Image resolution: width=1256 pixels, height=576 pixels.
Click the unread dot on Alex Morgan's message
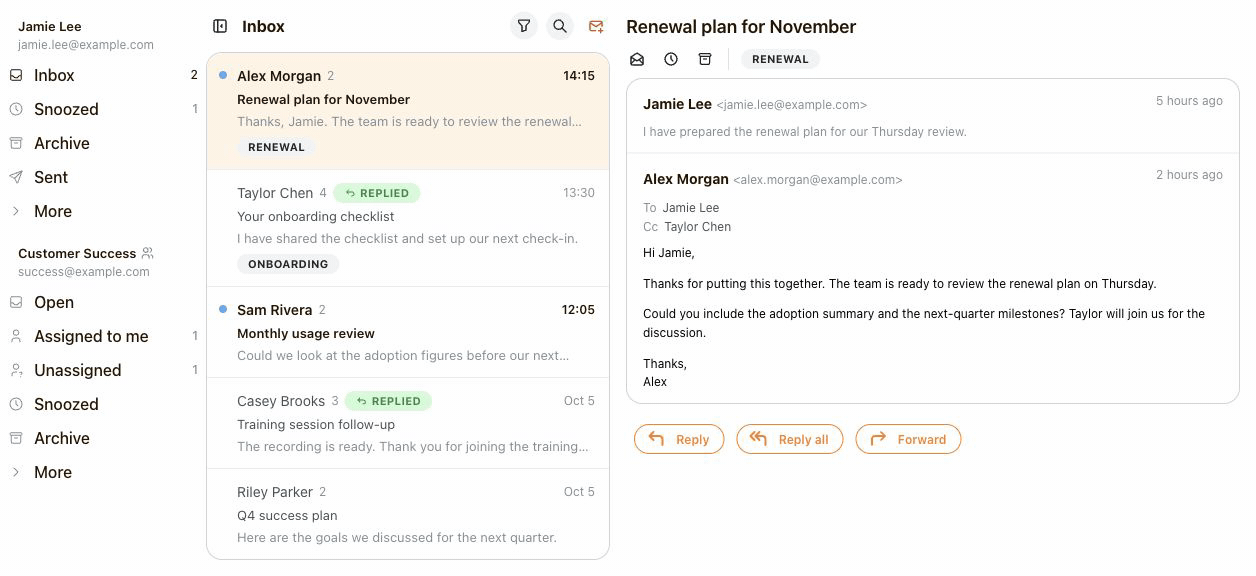point(223,75)
